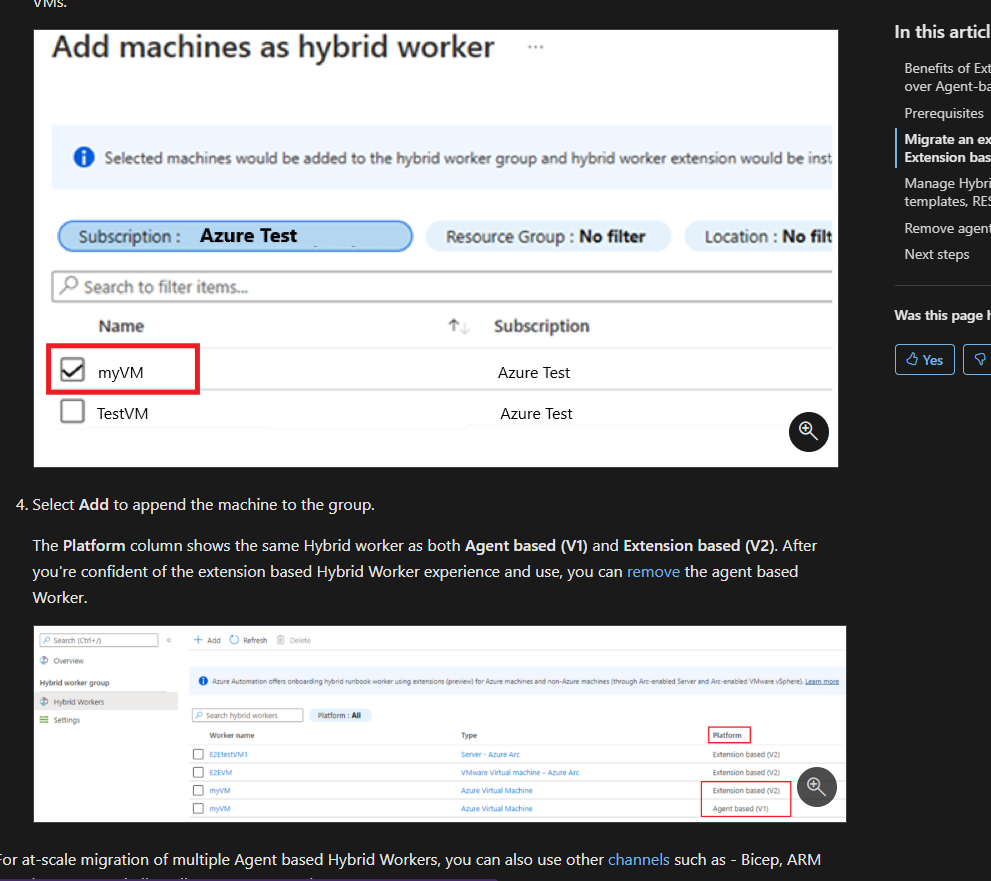Click the ellipsis next to Add machines as hybrid worker
This screenshot has width=991, height=881.
(535, 47)
